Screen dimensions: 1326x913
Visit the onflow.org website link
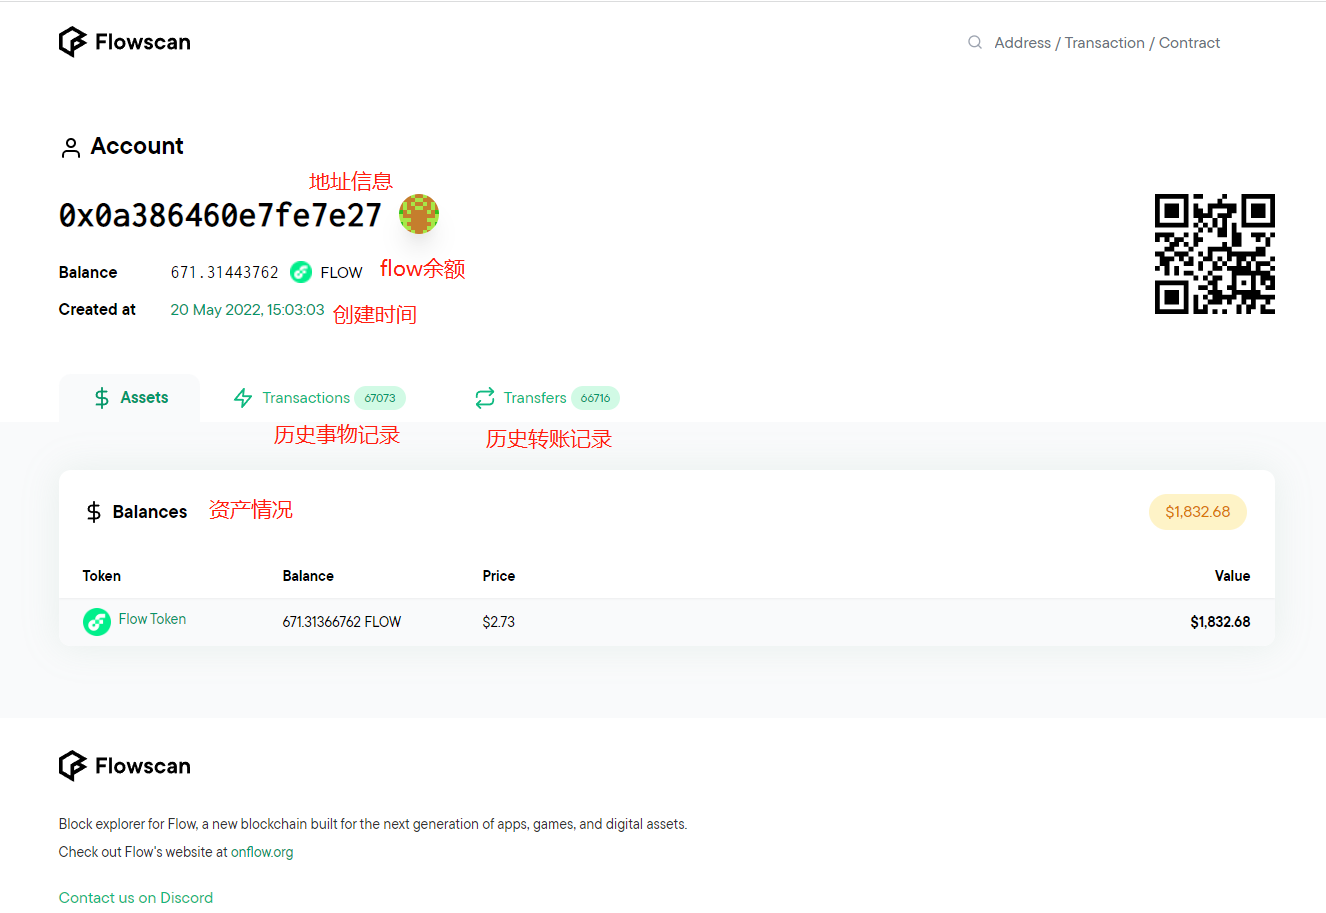tap(262, 852)
